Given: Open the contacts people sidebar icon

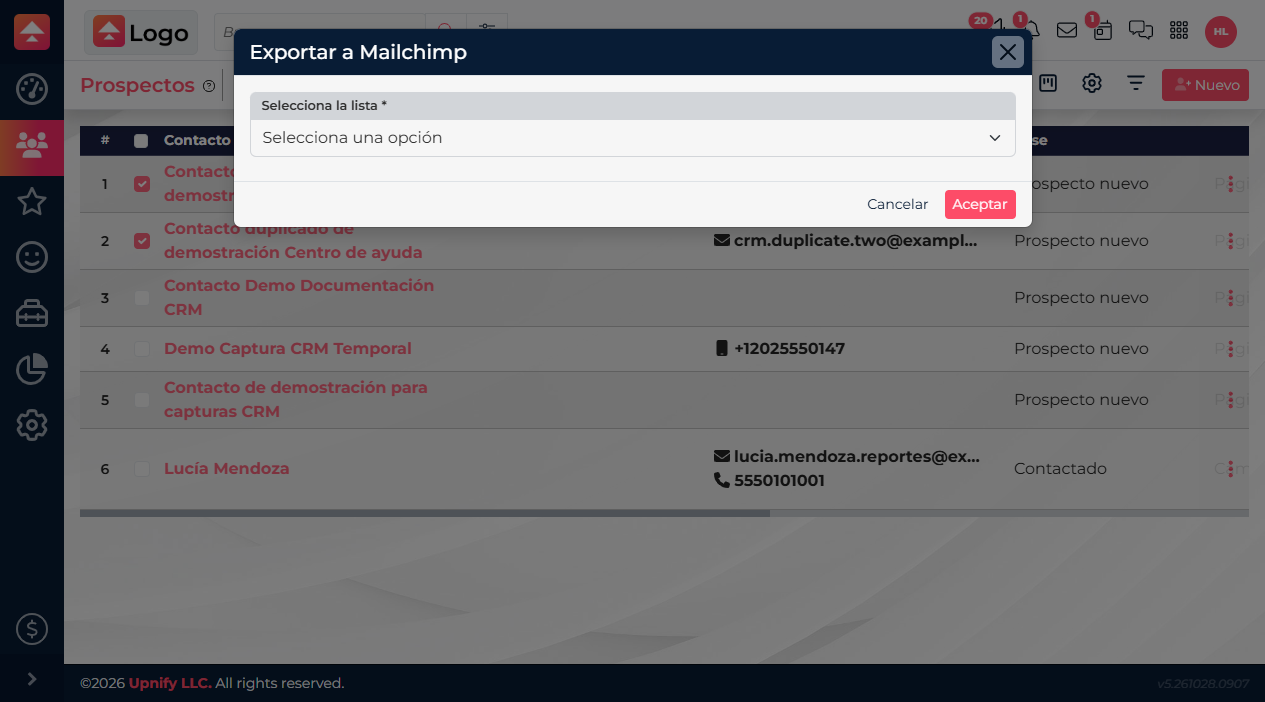Looking at the screenshot, I should point(32,146).
